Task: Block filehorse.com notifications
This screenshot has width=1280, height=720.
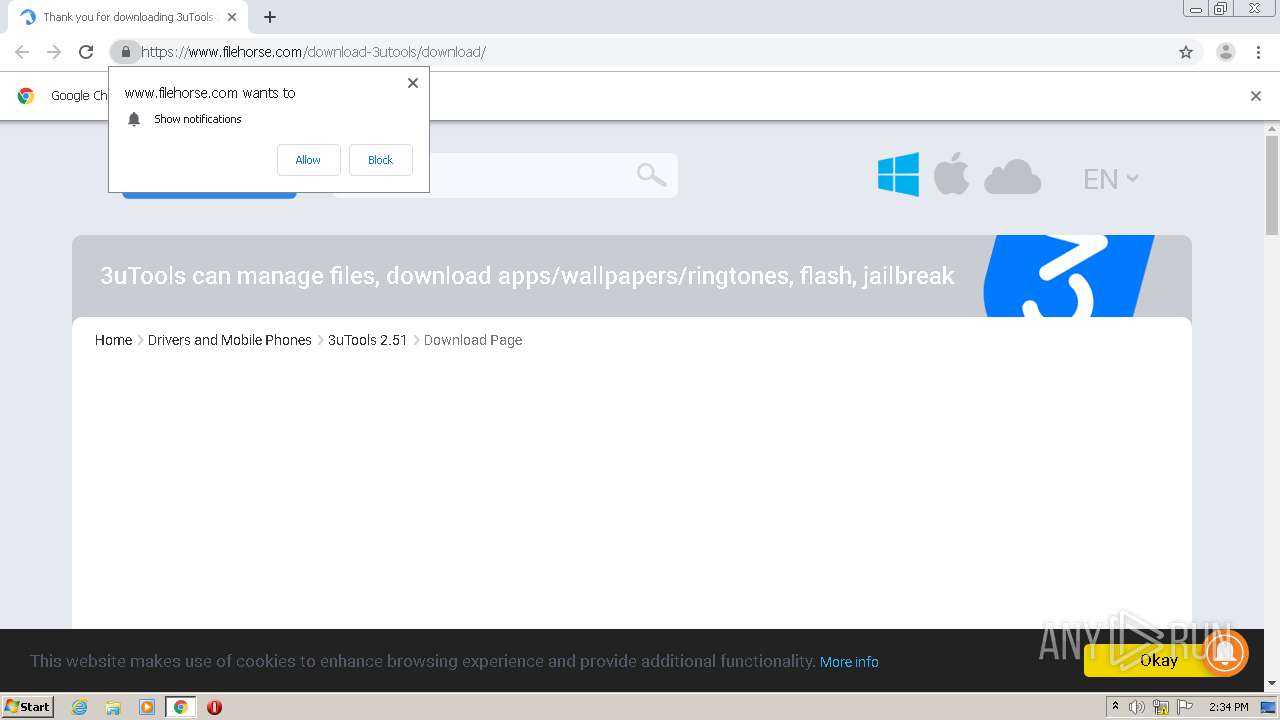Action: tap(380, 160)
